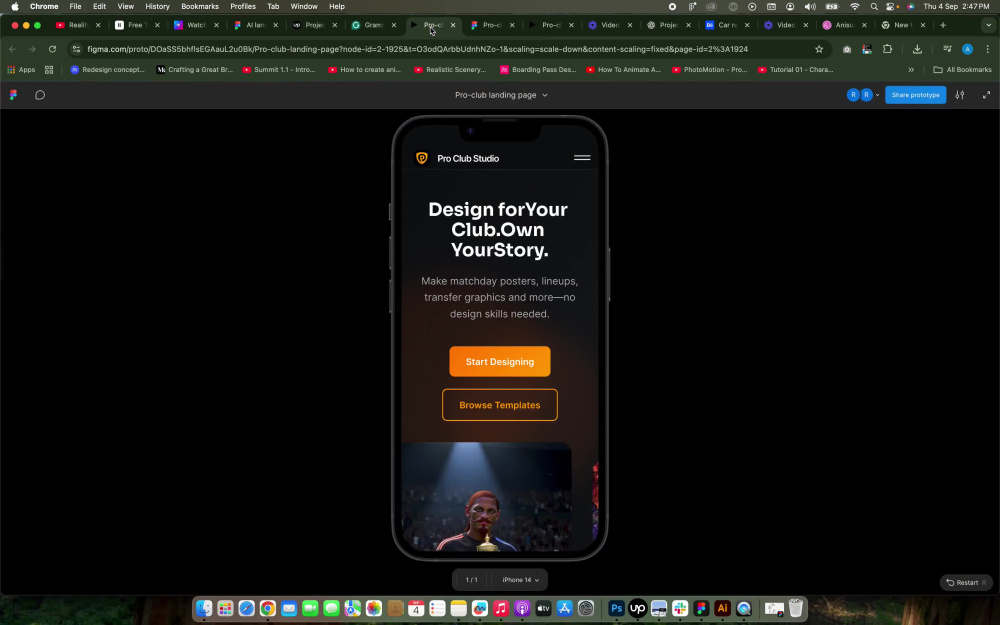Open the Boarding Pass Des... bookmark
This screenshot has height=625, width=1000.
[538, 70]
